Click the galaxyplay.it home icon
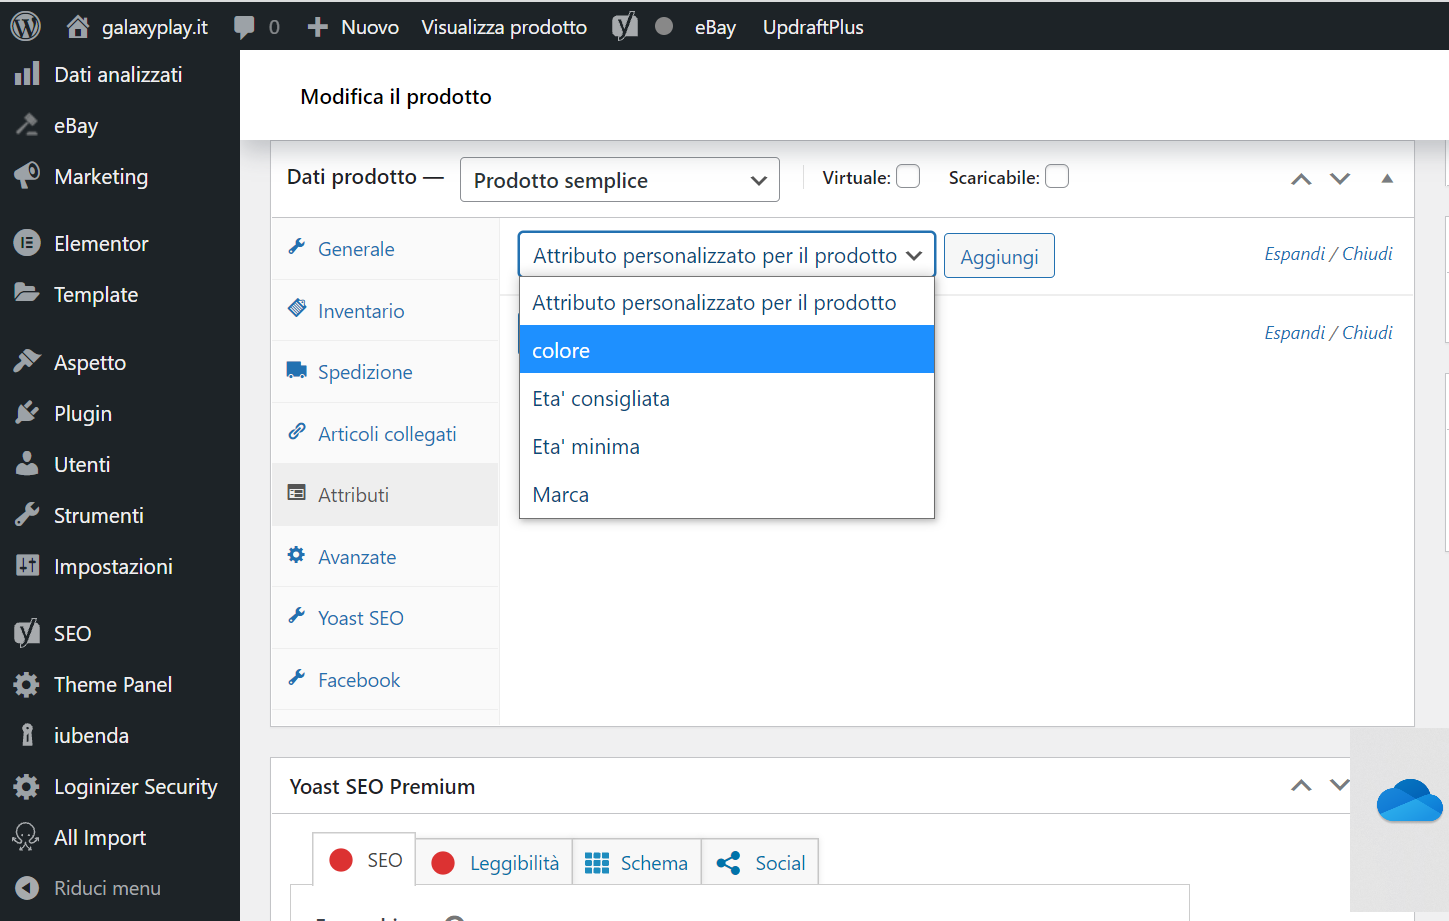Image resolution: width=1449 pixels, height=921 pixels. (x=78, y=27)
